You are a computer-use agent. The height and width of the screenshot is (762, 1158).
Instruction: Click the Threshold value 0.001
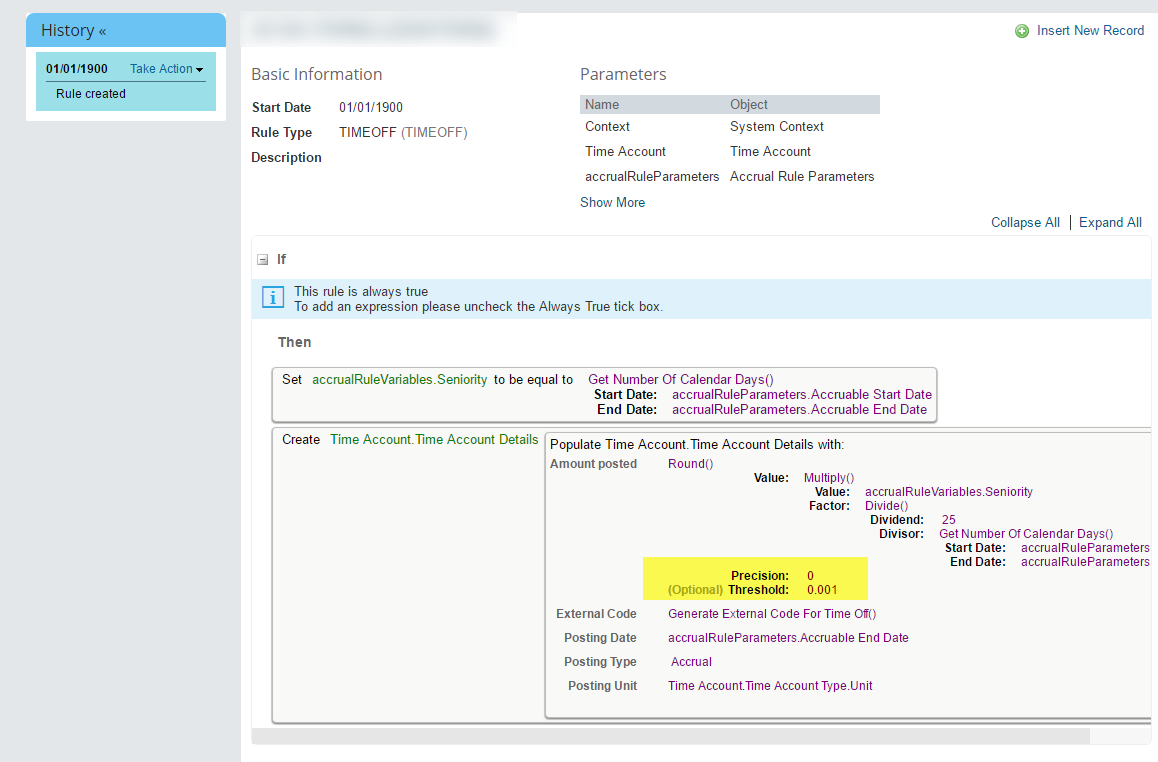click(x=822, y=590)
